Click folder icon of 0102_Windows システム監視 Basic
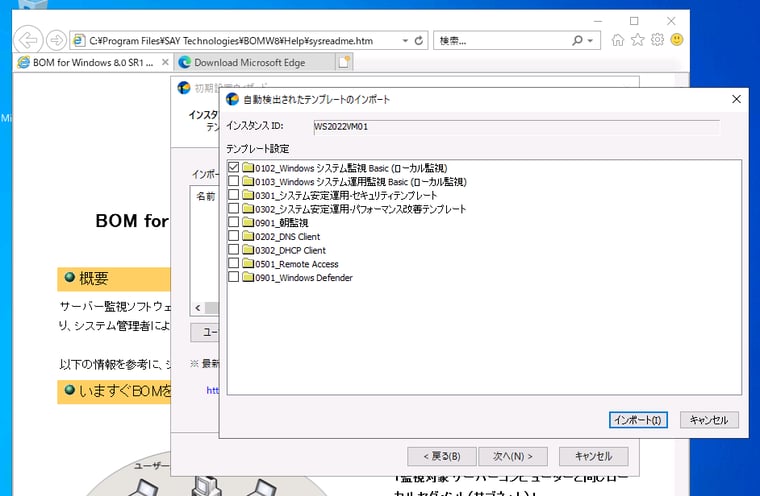 (x=248, y=167)
